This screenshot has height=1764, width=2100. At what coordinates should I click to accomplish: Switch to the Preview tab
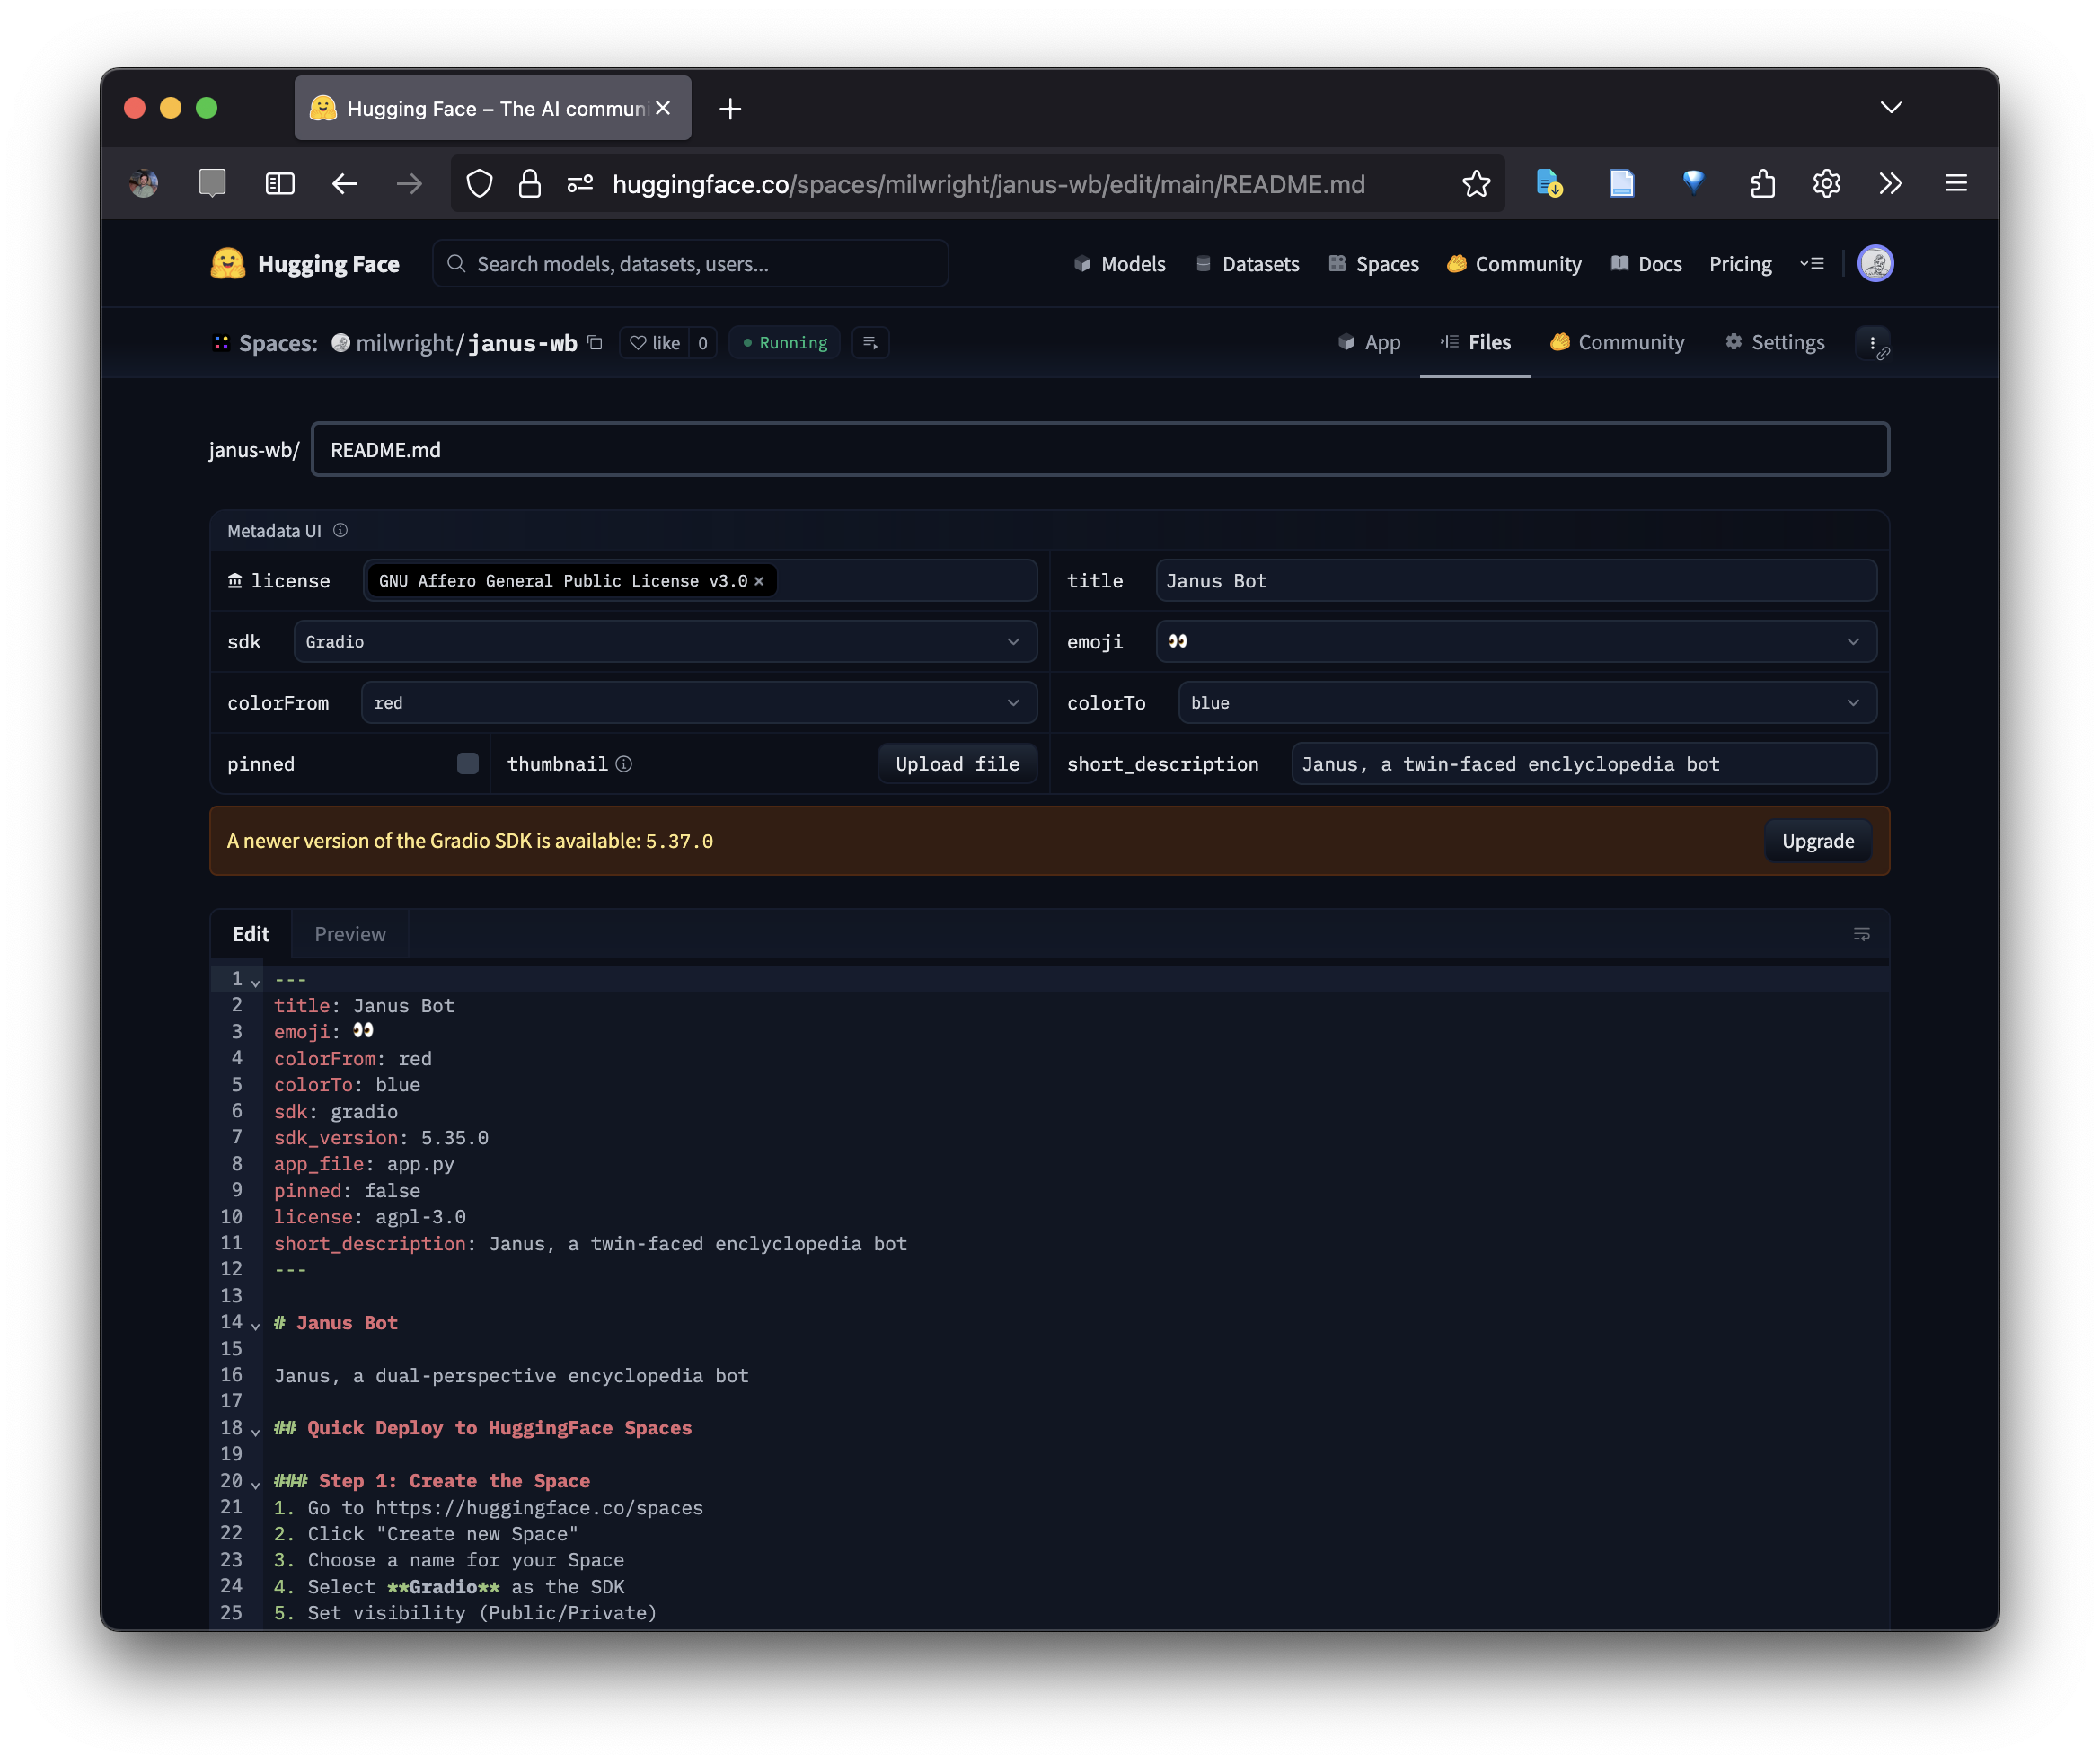click(x=350, y=934)
